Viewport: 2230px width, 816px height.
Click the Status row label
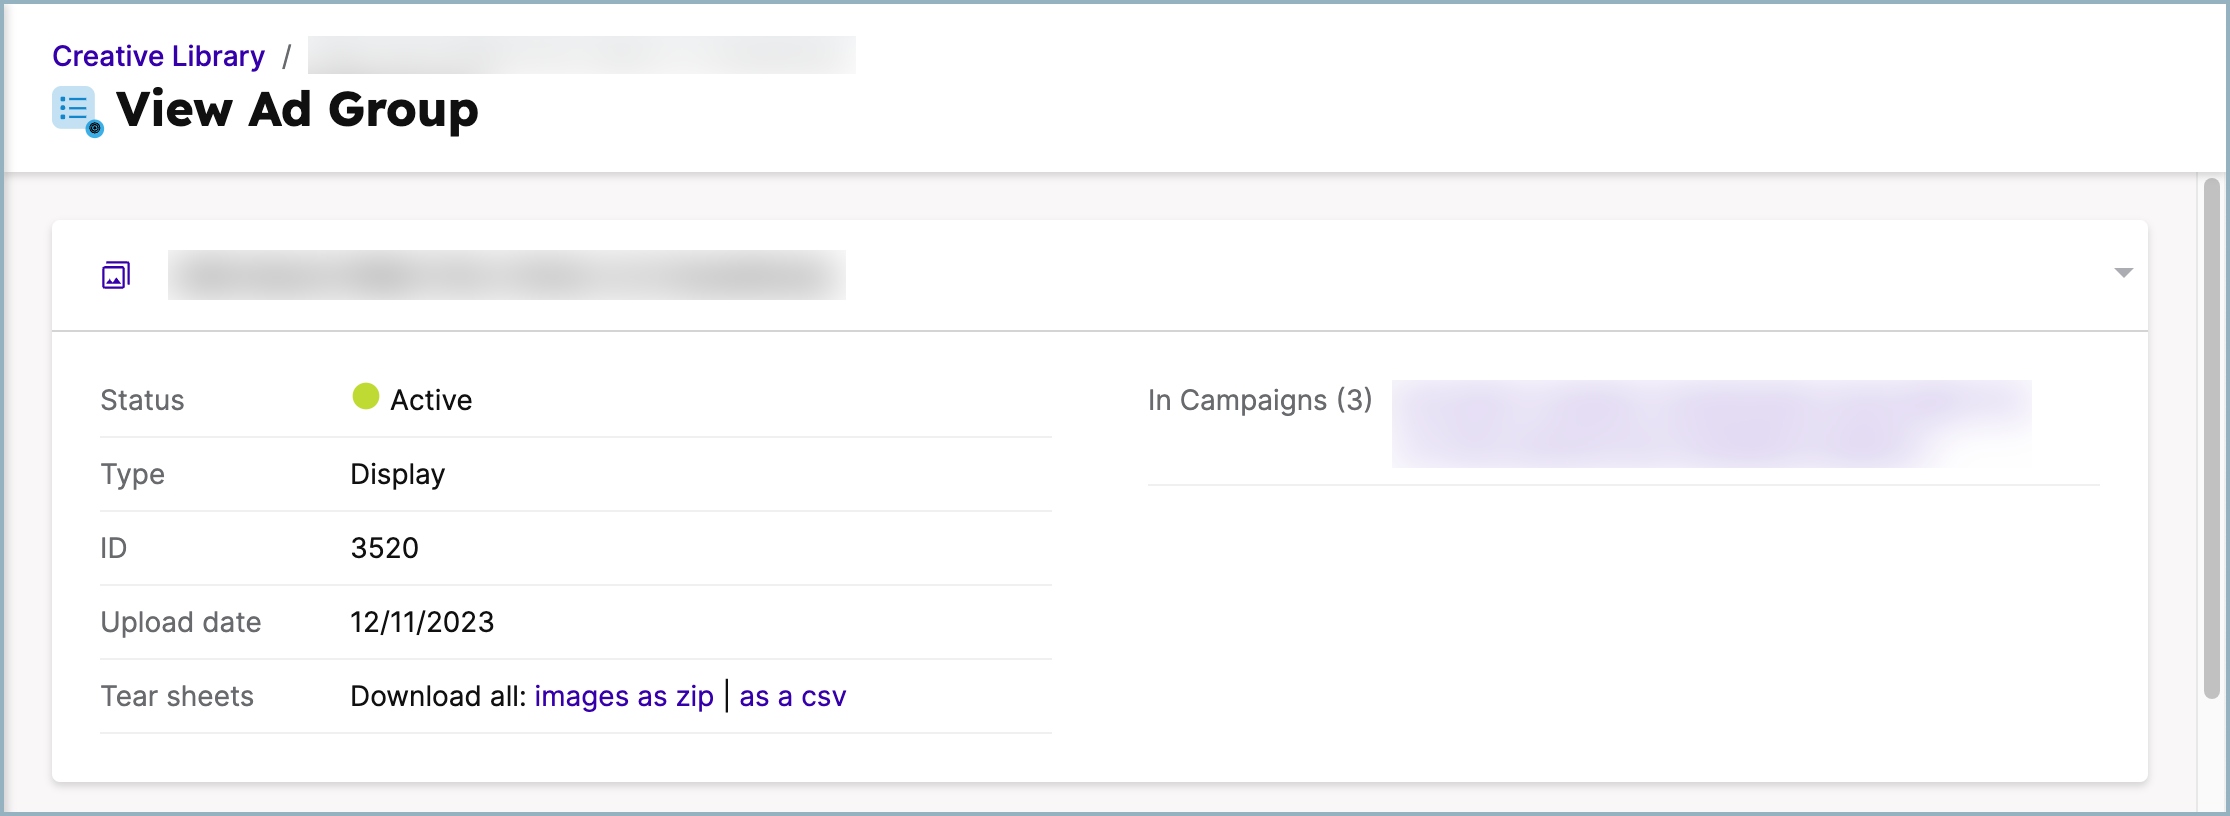point(142,400)
